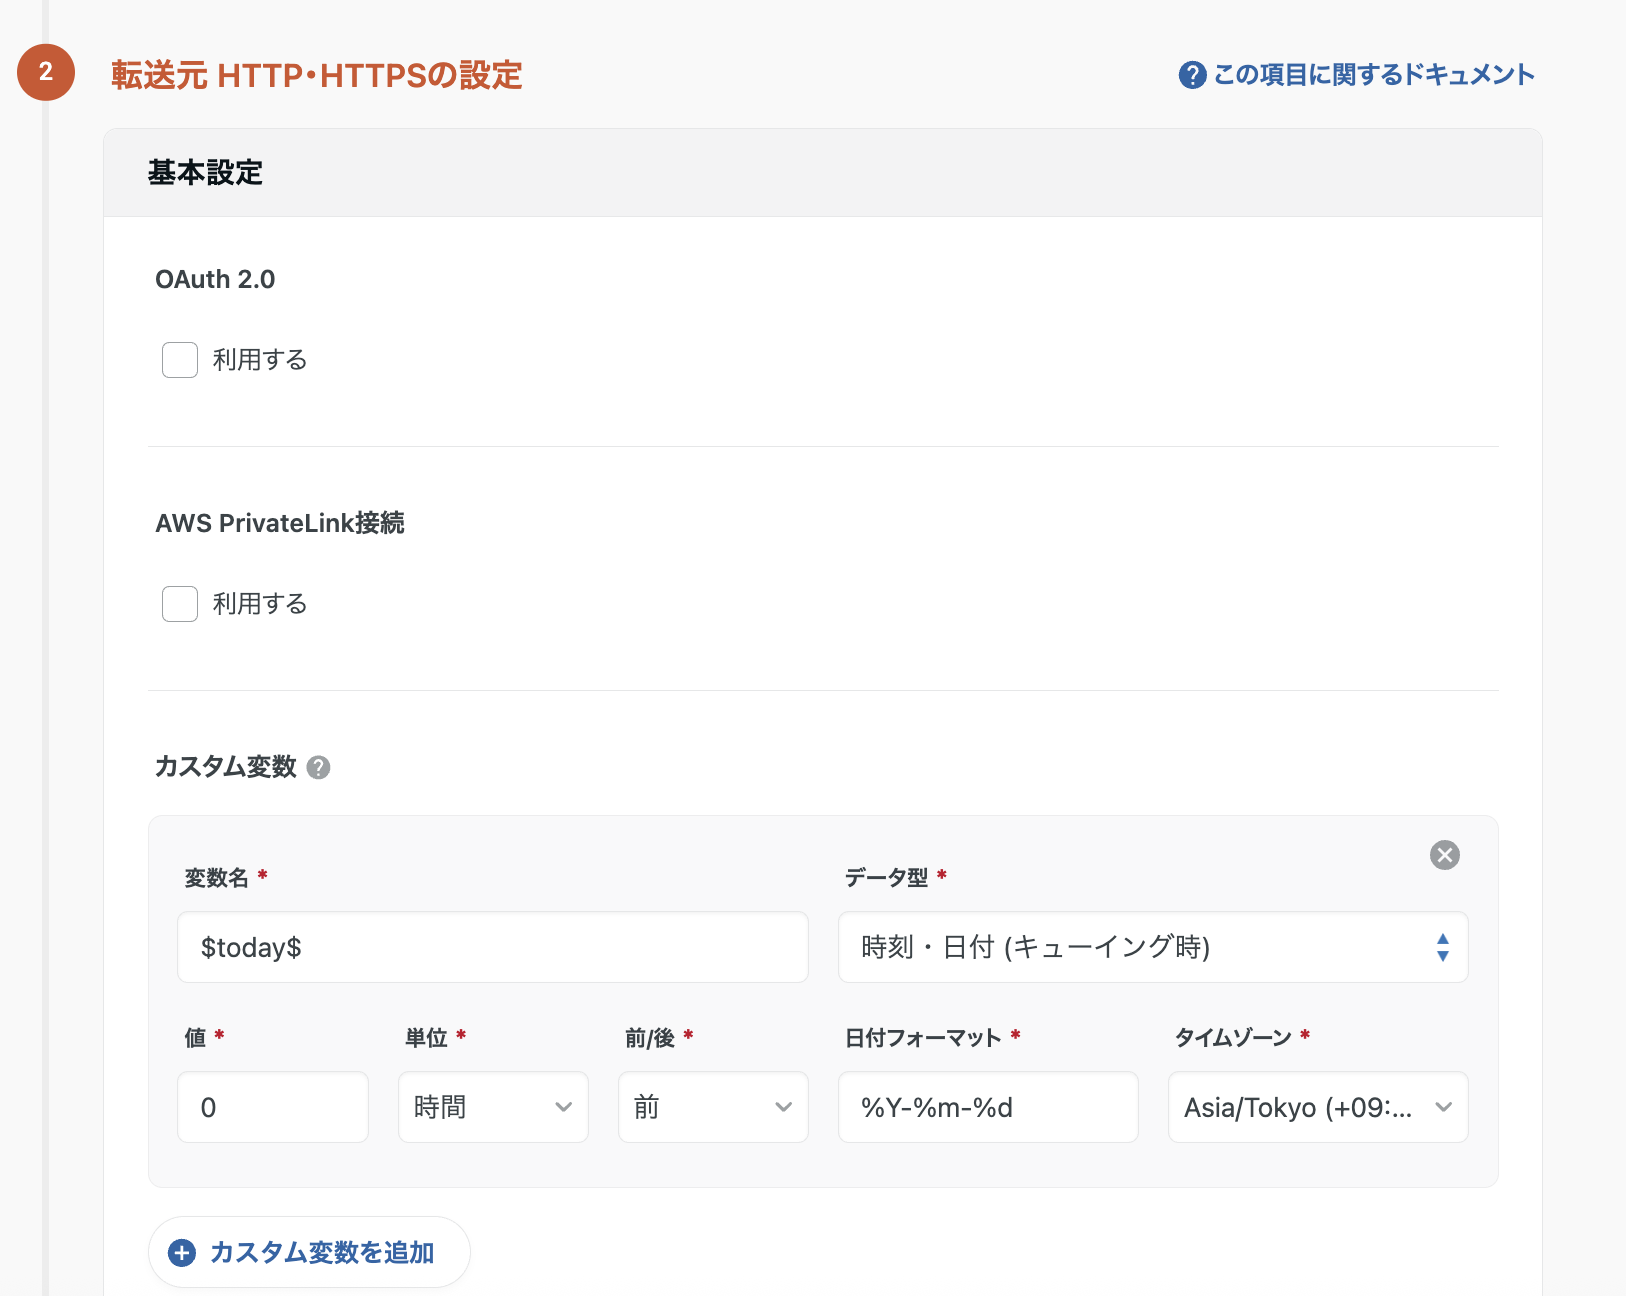The image size is (1626, 1296).
Task: Enable 利用する under OAuth 2.0
Action: pyautogui.click(x=179, y=360)
